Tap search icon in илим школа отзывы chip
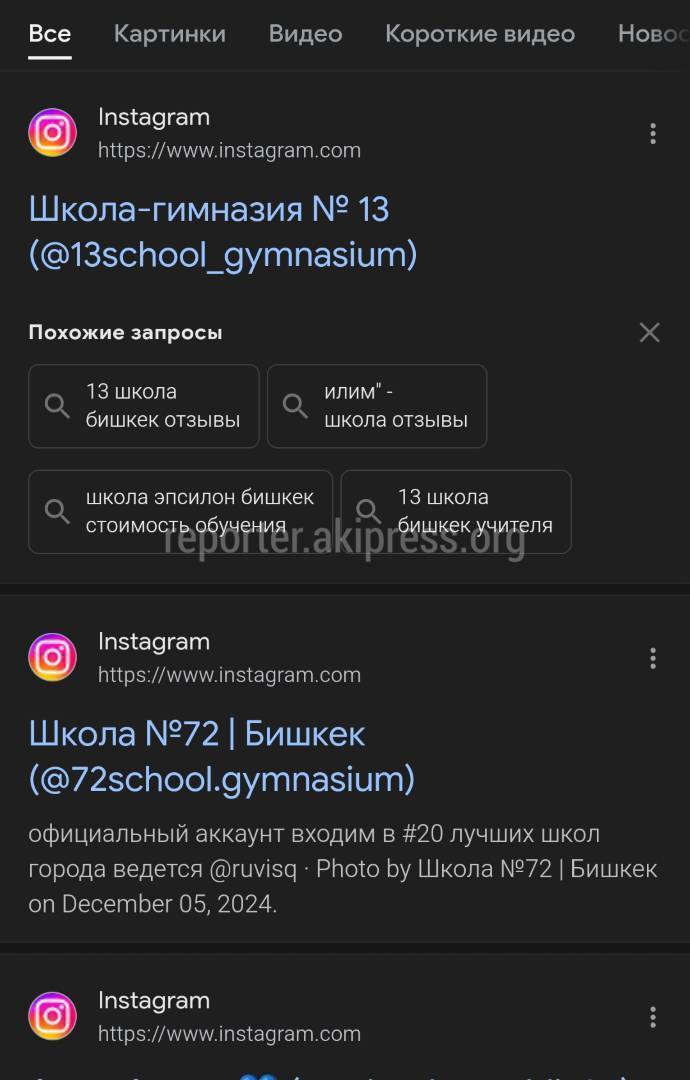The width and height of the screenshot is (690, 1080). coord(295,406)
